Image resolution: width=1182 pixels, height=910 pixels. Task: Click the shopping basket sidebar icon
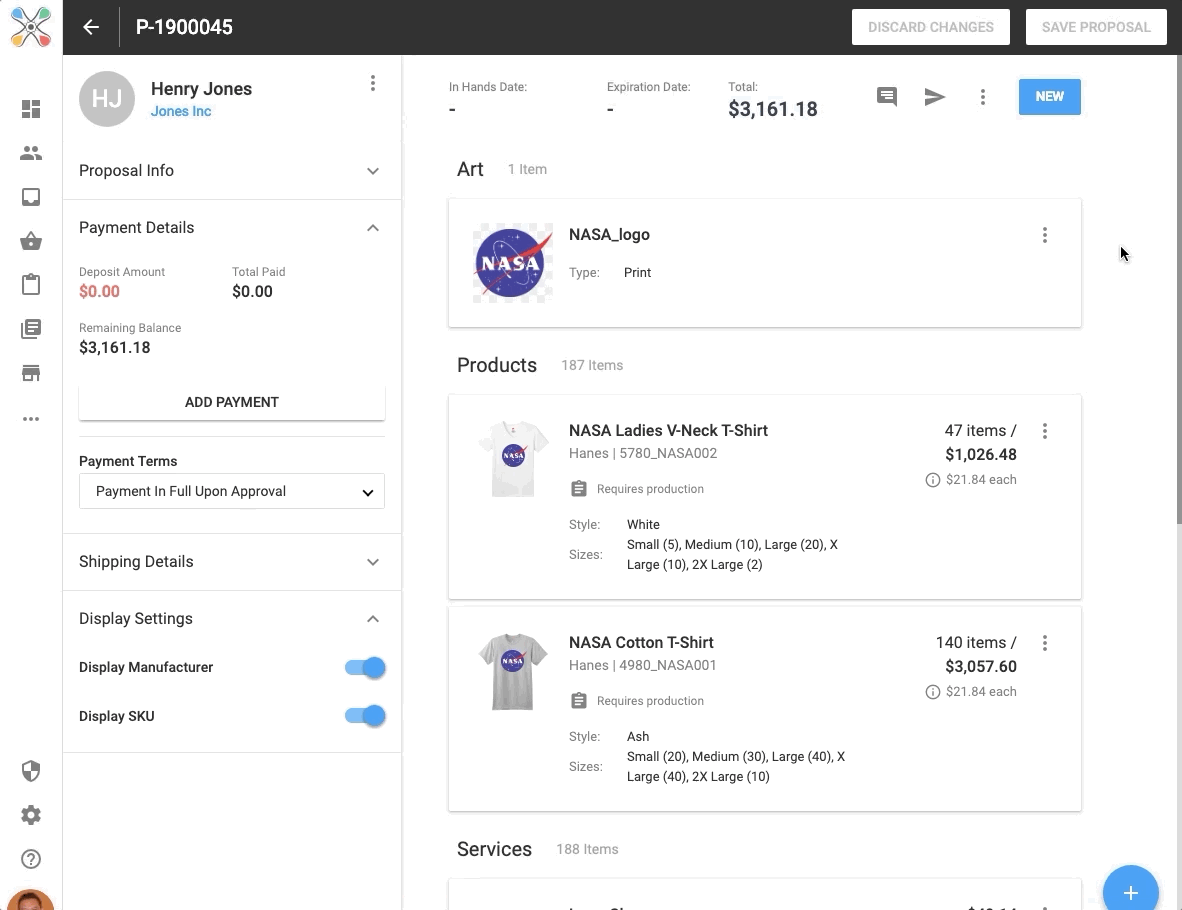tap(31, 241)
